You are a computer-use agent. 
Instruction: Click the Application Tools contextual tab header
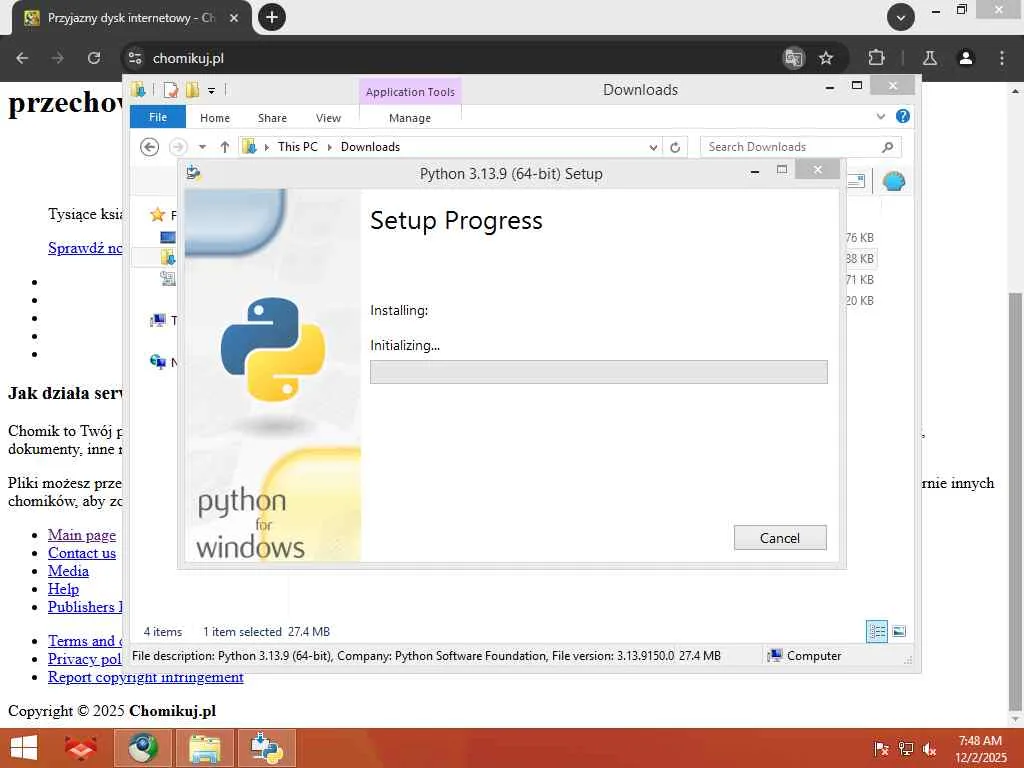(x=410, y=92)
